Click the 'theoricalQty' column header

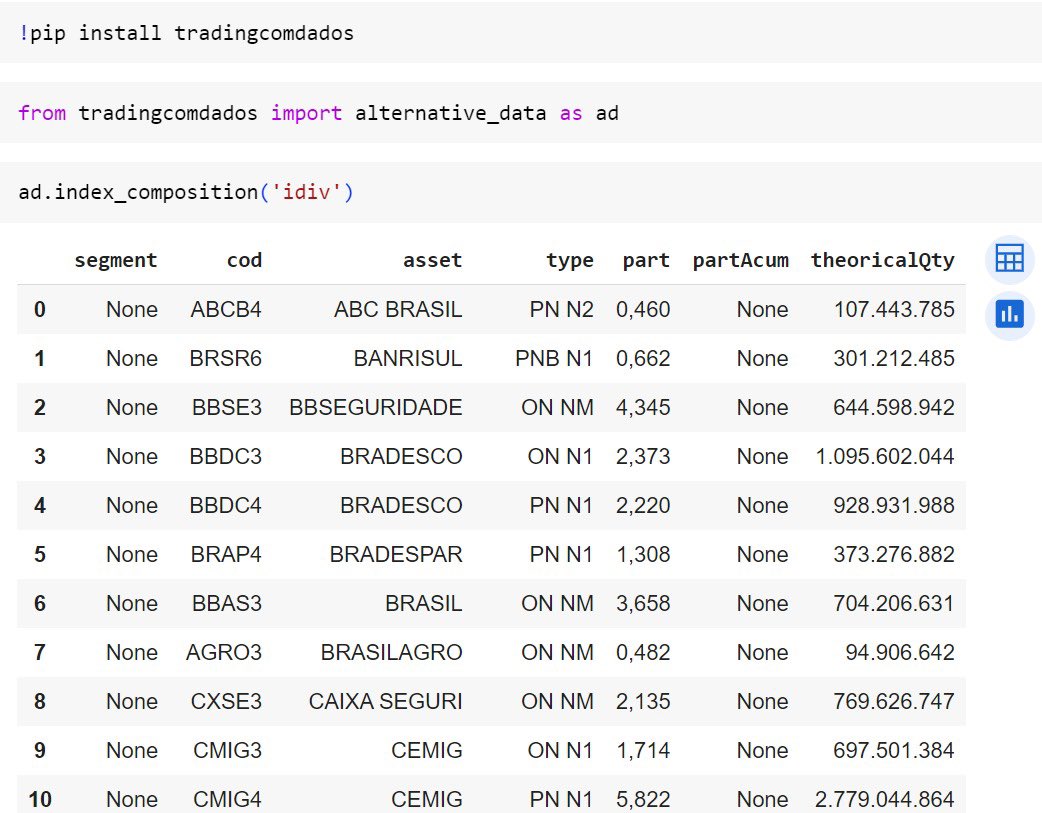[883, 261]
